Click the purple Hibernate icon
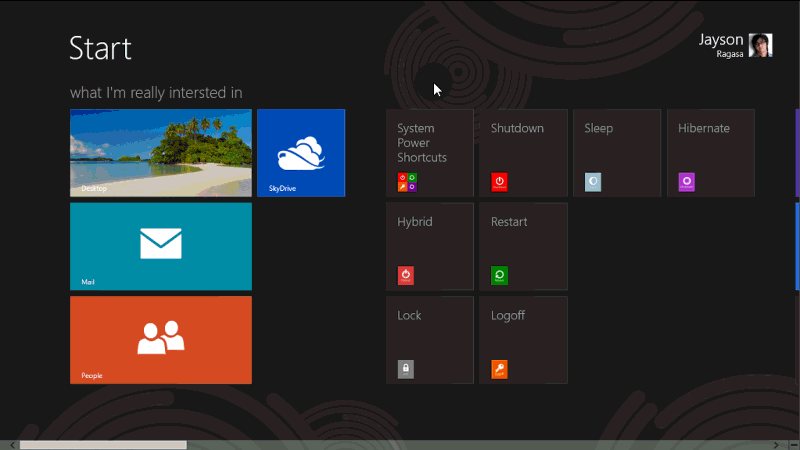This screenshot has width=800, height=450. [687, 182]
